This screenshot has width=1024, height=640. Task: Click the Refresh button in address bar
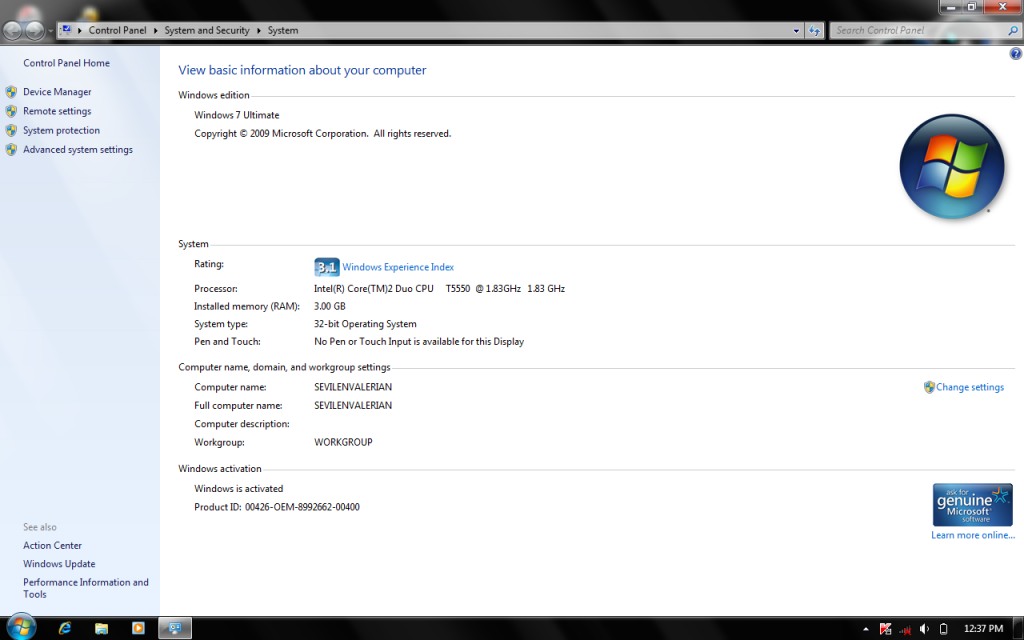click(814, 31)
